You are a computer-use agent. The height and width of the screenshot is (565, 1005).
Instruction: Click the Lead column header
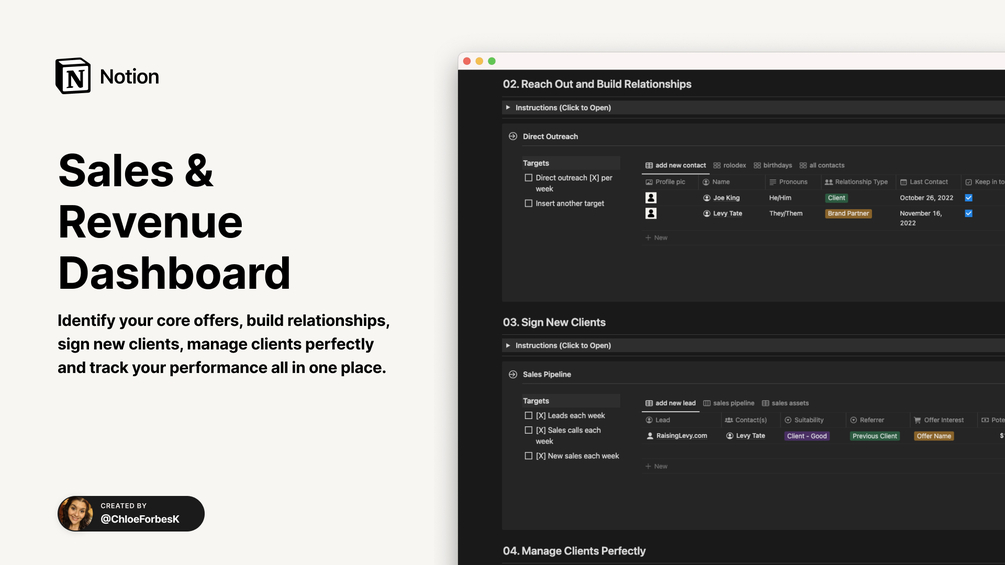coord(658,420)
